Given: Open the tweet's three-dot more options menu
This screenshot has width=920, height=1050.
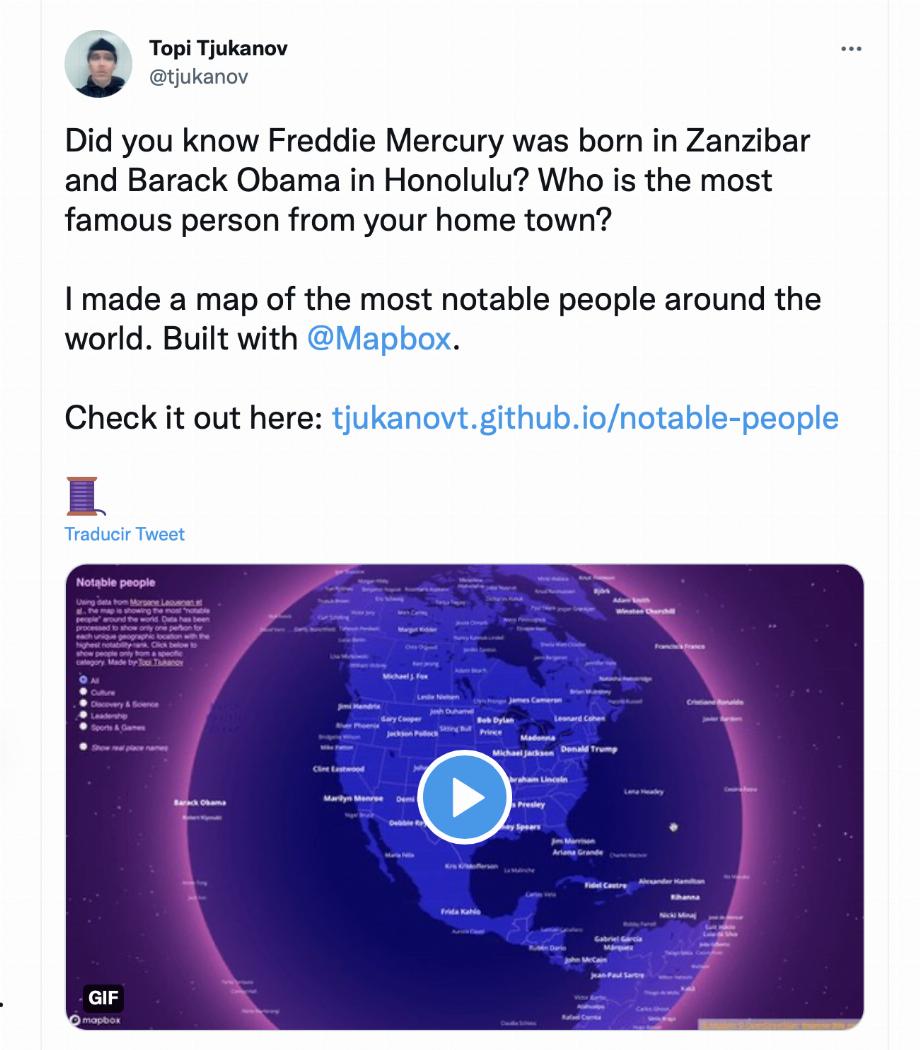Looking at the screenshot, I should tap(851, 49).
